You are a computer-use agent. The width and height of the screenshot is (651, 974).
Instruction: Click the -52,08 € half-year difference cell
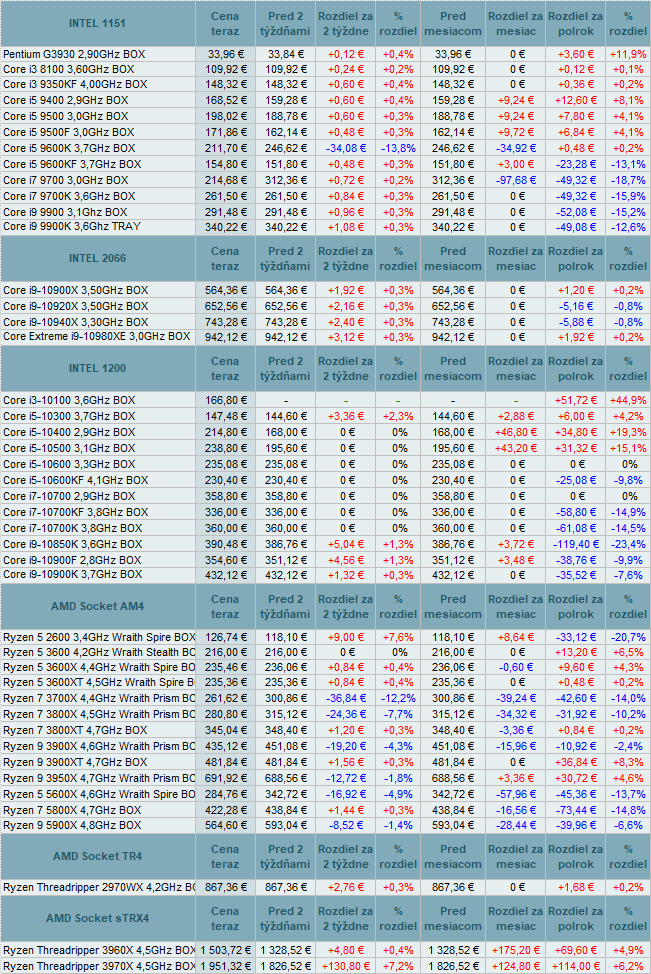point(575,212)
